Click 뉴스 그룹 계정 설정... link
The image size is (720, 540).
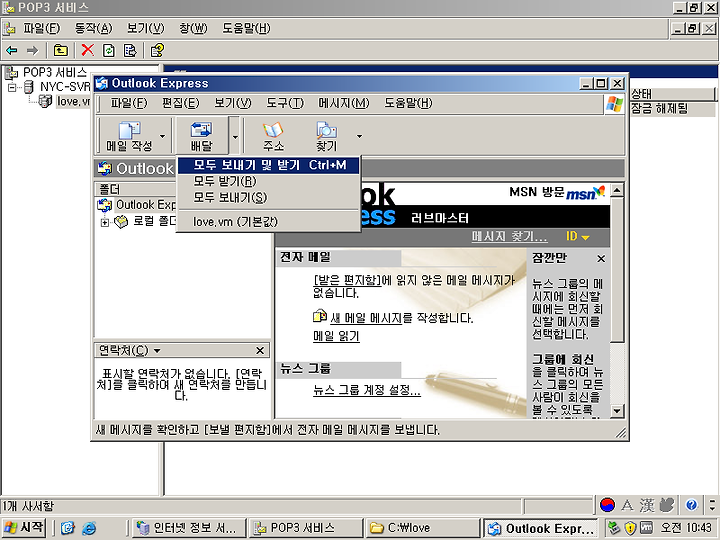(366, 390)
